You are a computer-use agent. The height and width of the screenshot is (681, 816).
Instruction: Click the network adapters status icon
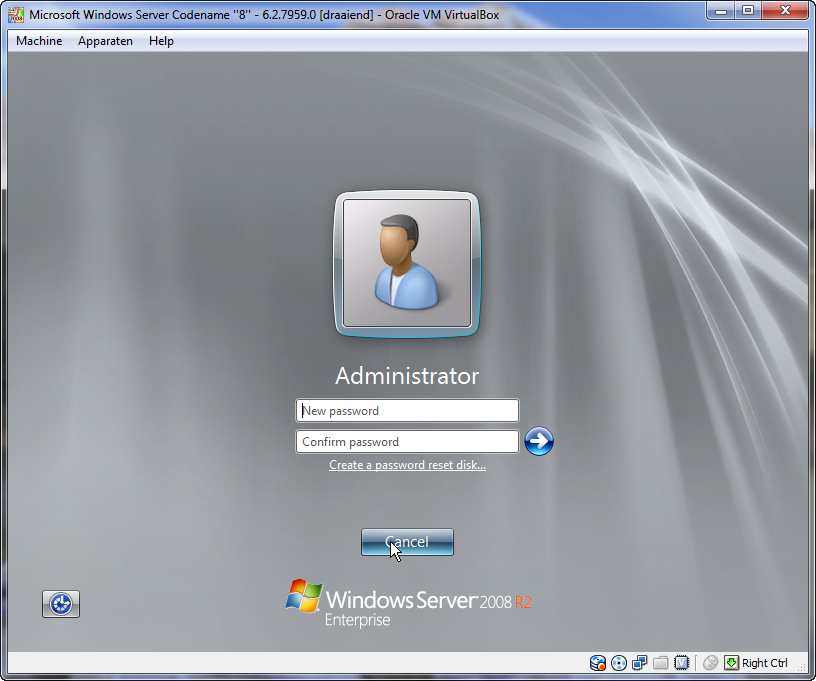tap(640, 663)
